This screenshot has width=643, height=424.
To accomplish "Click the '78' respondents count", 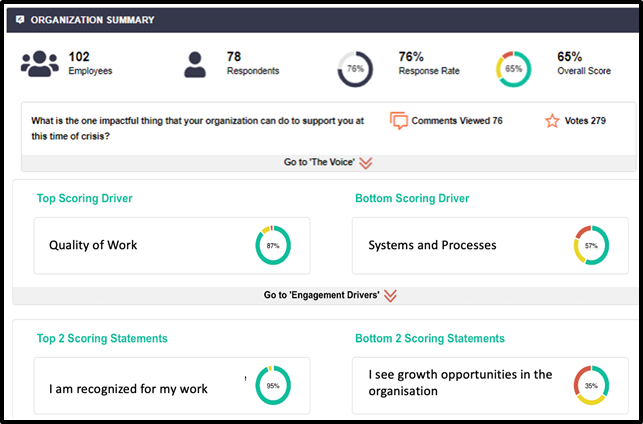I will tap(234, 57).
